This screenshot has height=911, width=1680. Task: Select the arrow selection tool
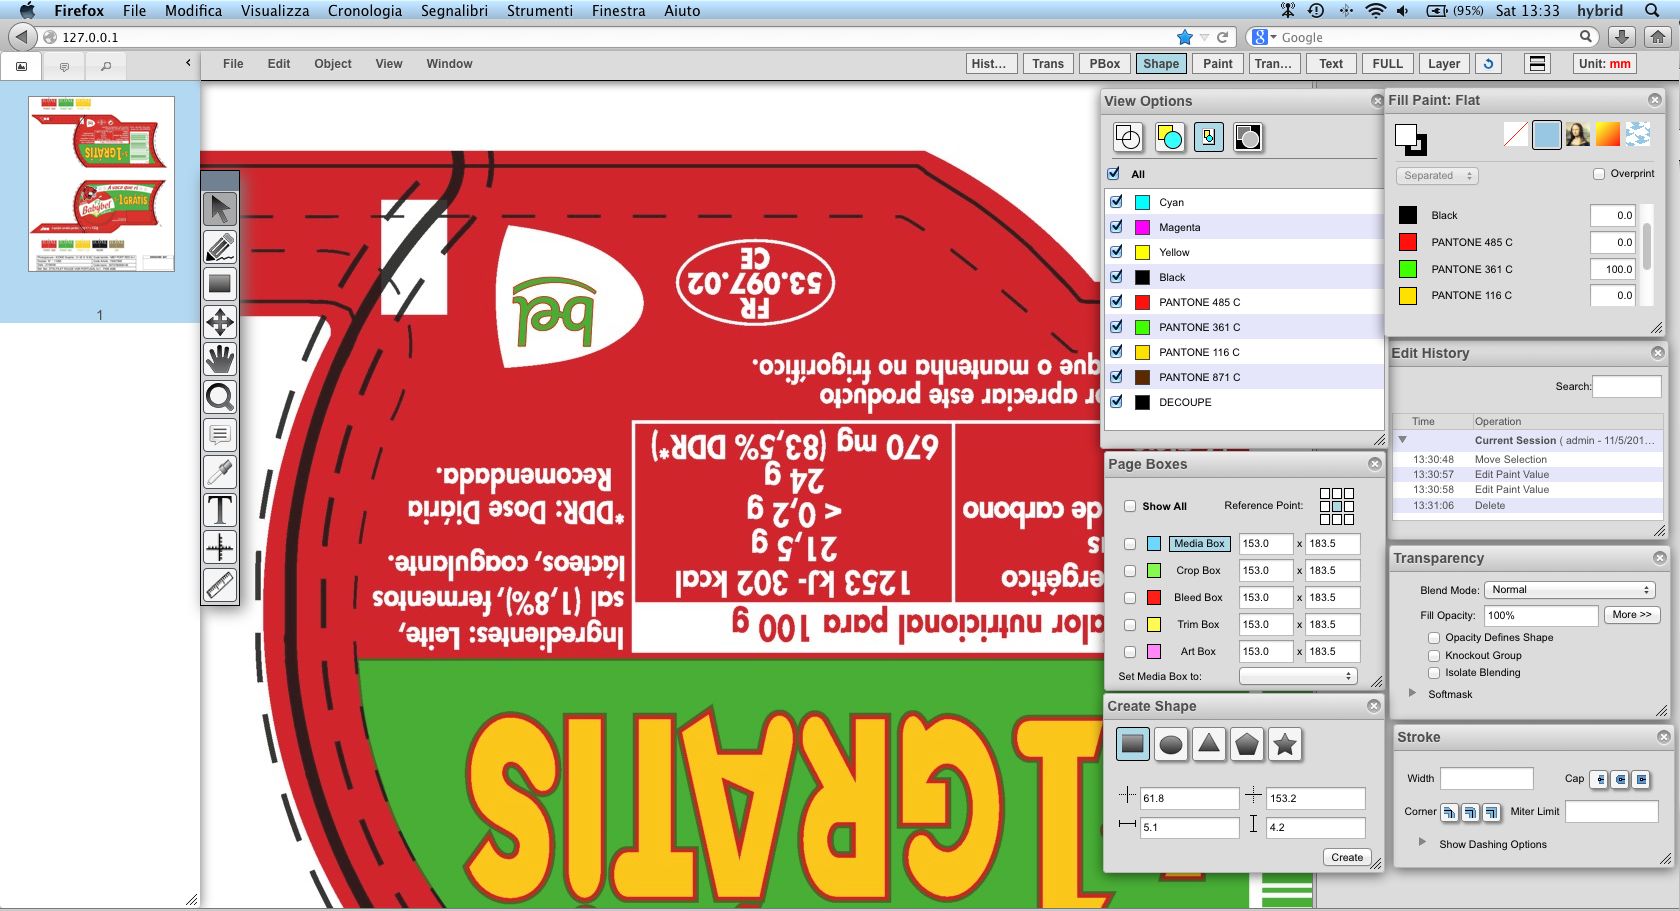220,209
